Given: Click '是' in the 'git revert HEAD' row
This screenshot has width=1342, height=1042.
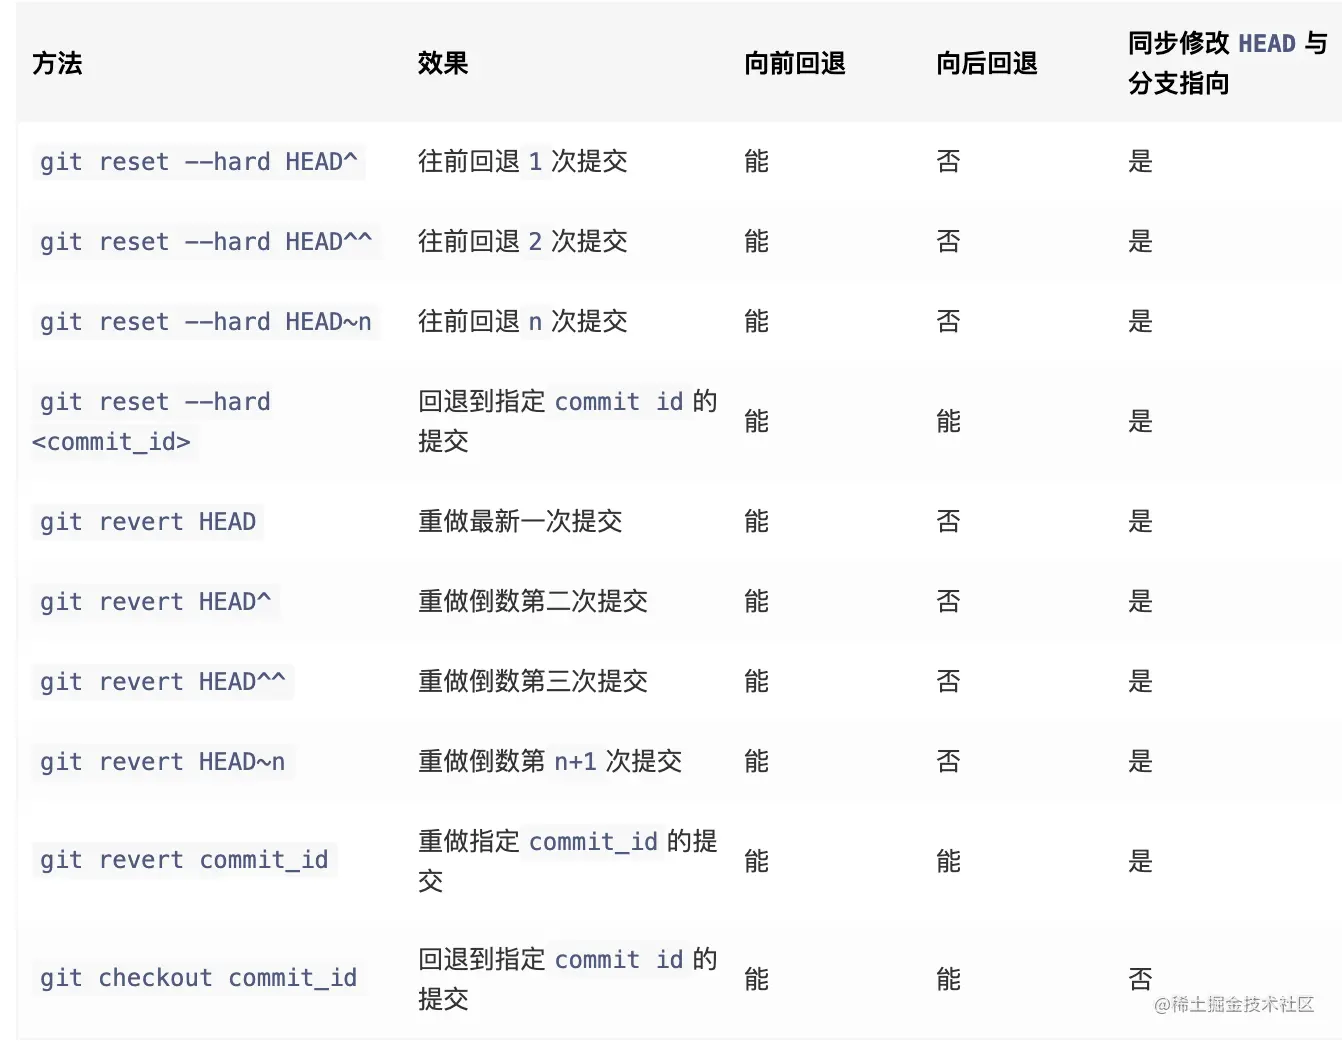Looking at the screenshot, I should tap(1140, 521).
